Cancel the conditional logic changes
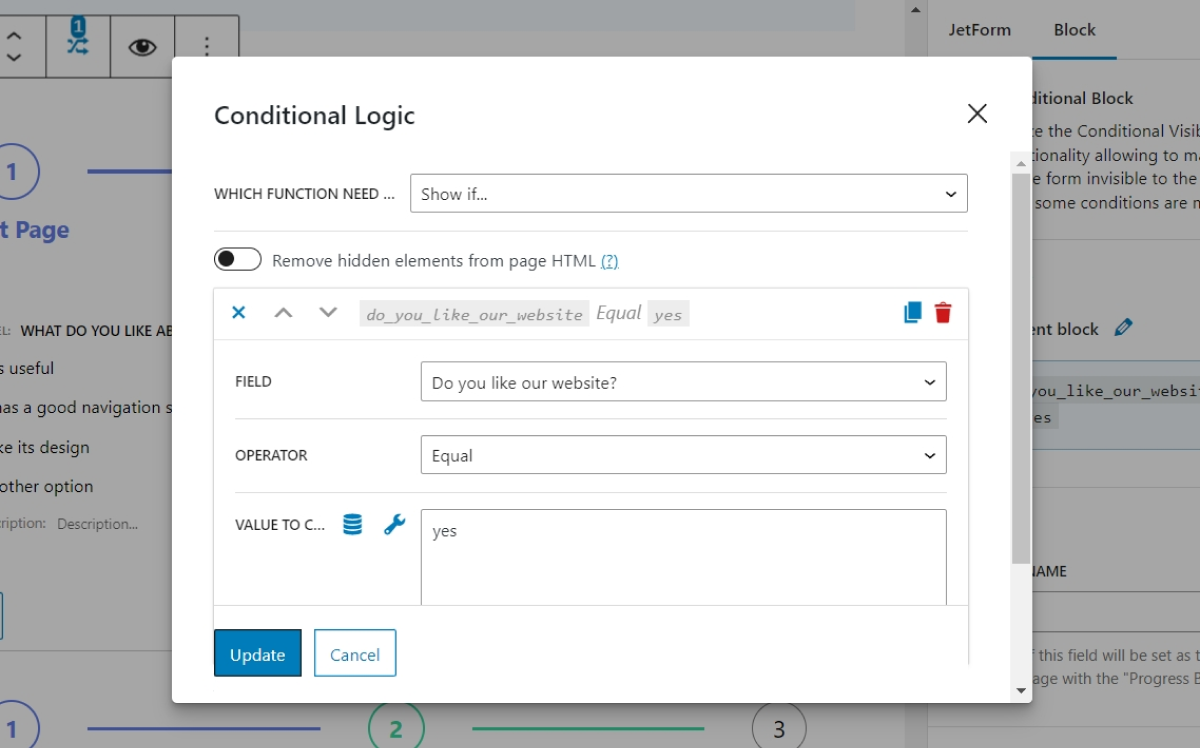 pos(355,653)
